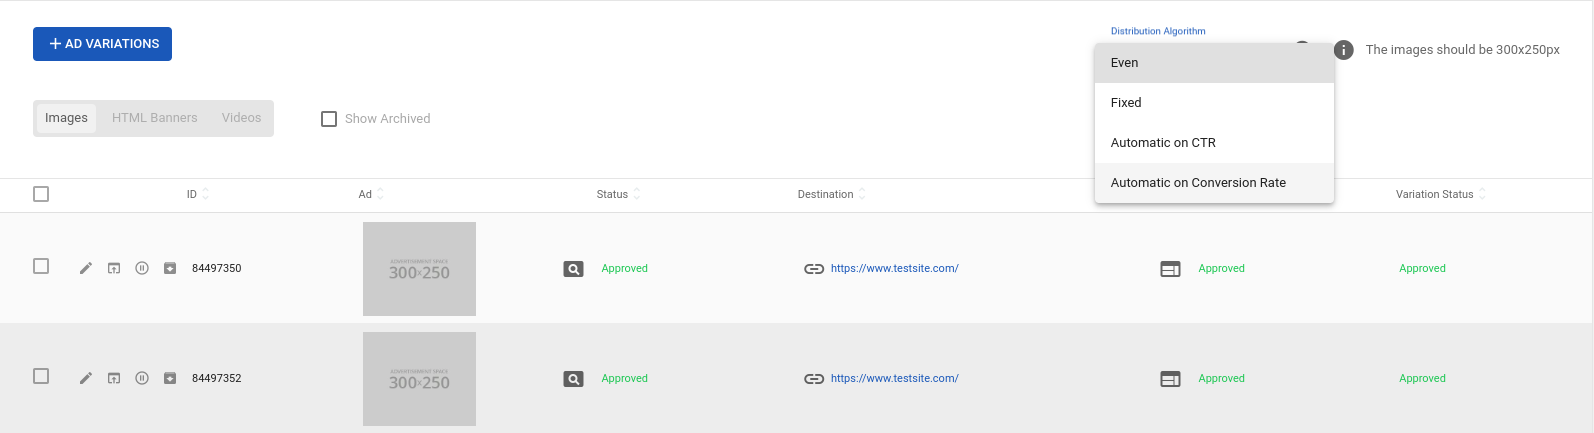This screenshot has height=433, width=1594.
Task: Select the 'Fixed' distribution option
Action: (x=1126, y=103)
